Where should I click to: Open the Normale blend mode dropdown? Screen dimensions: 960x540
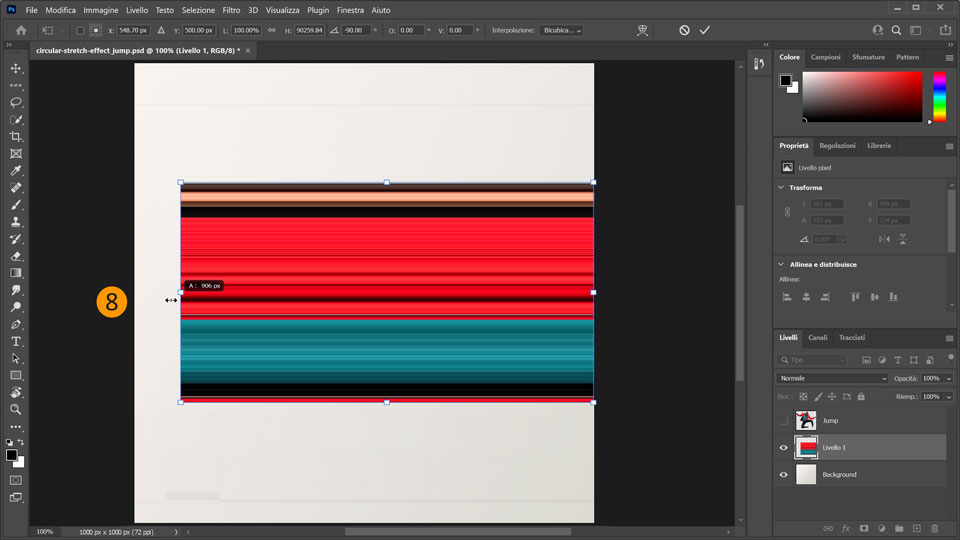832,379
